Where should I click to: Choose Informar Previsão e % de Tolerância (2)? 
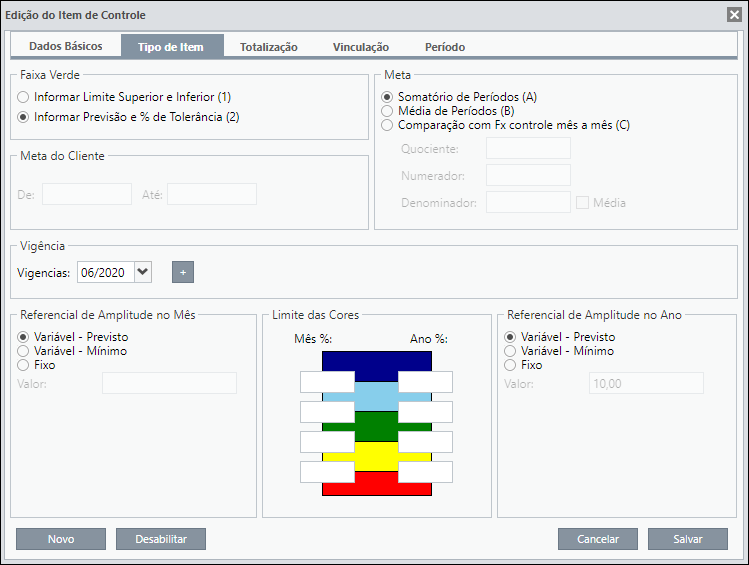click(128, 117)
